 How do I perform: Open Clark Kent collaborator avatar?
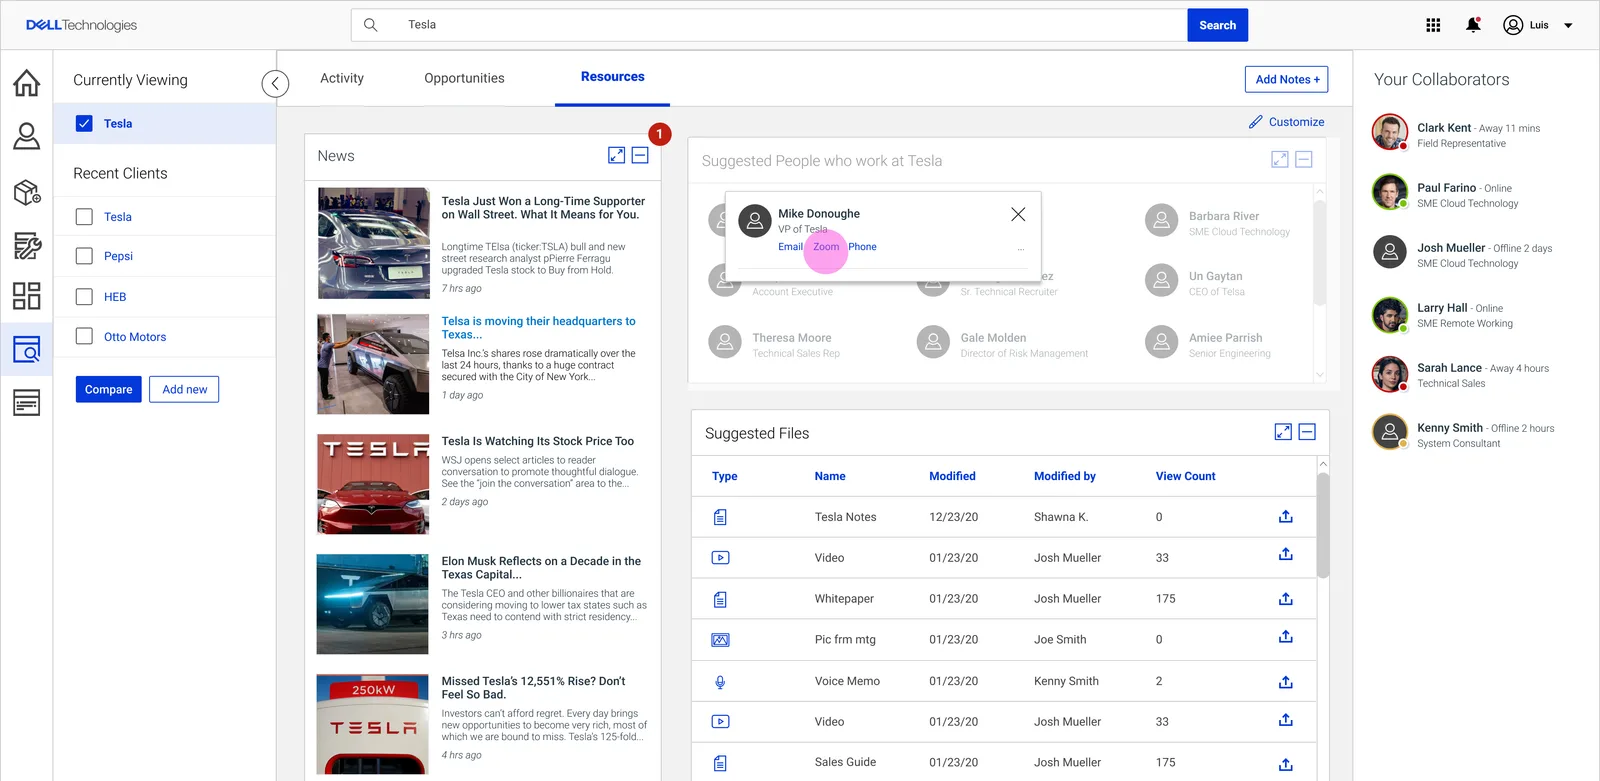1390,131
